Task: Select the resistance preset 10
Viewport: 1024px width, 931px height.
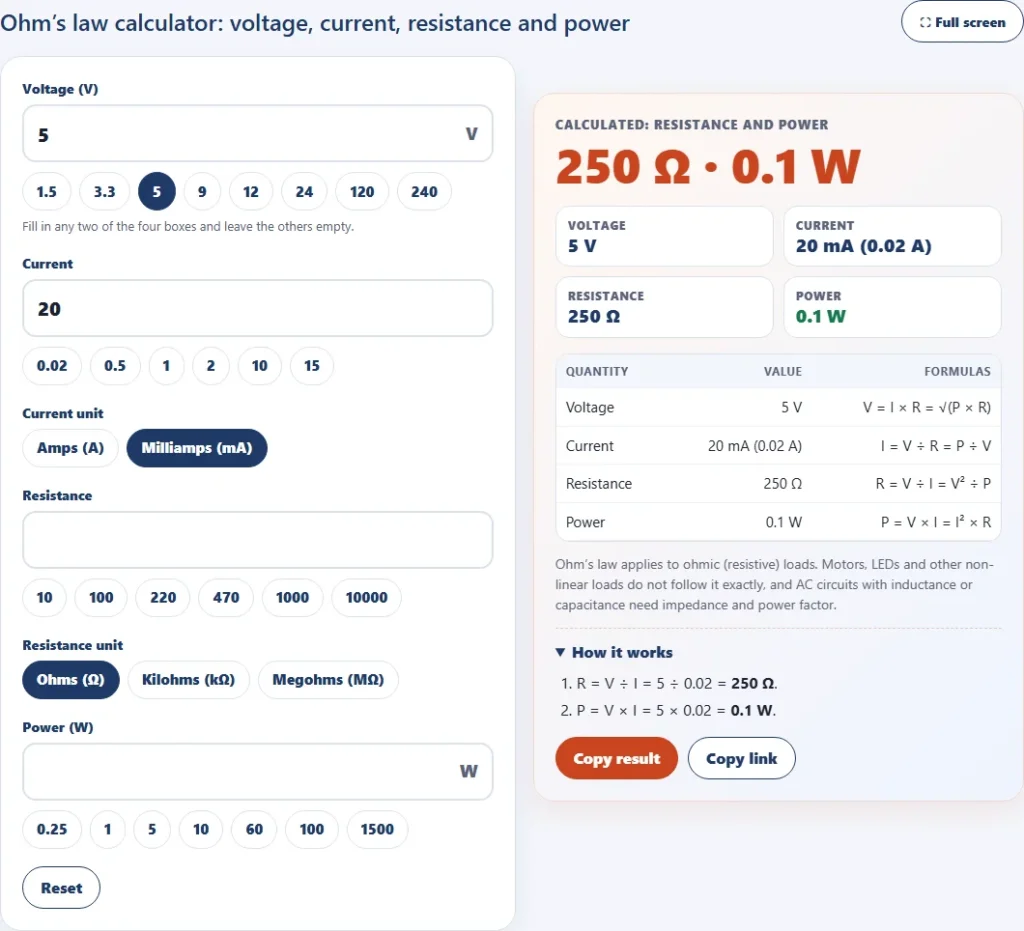Action: click(x=44, y=597)
